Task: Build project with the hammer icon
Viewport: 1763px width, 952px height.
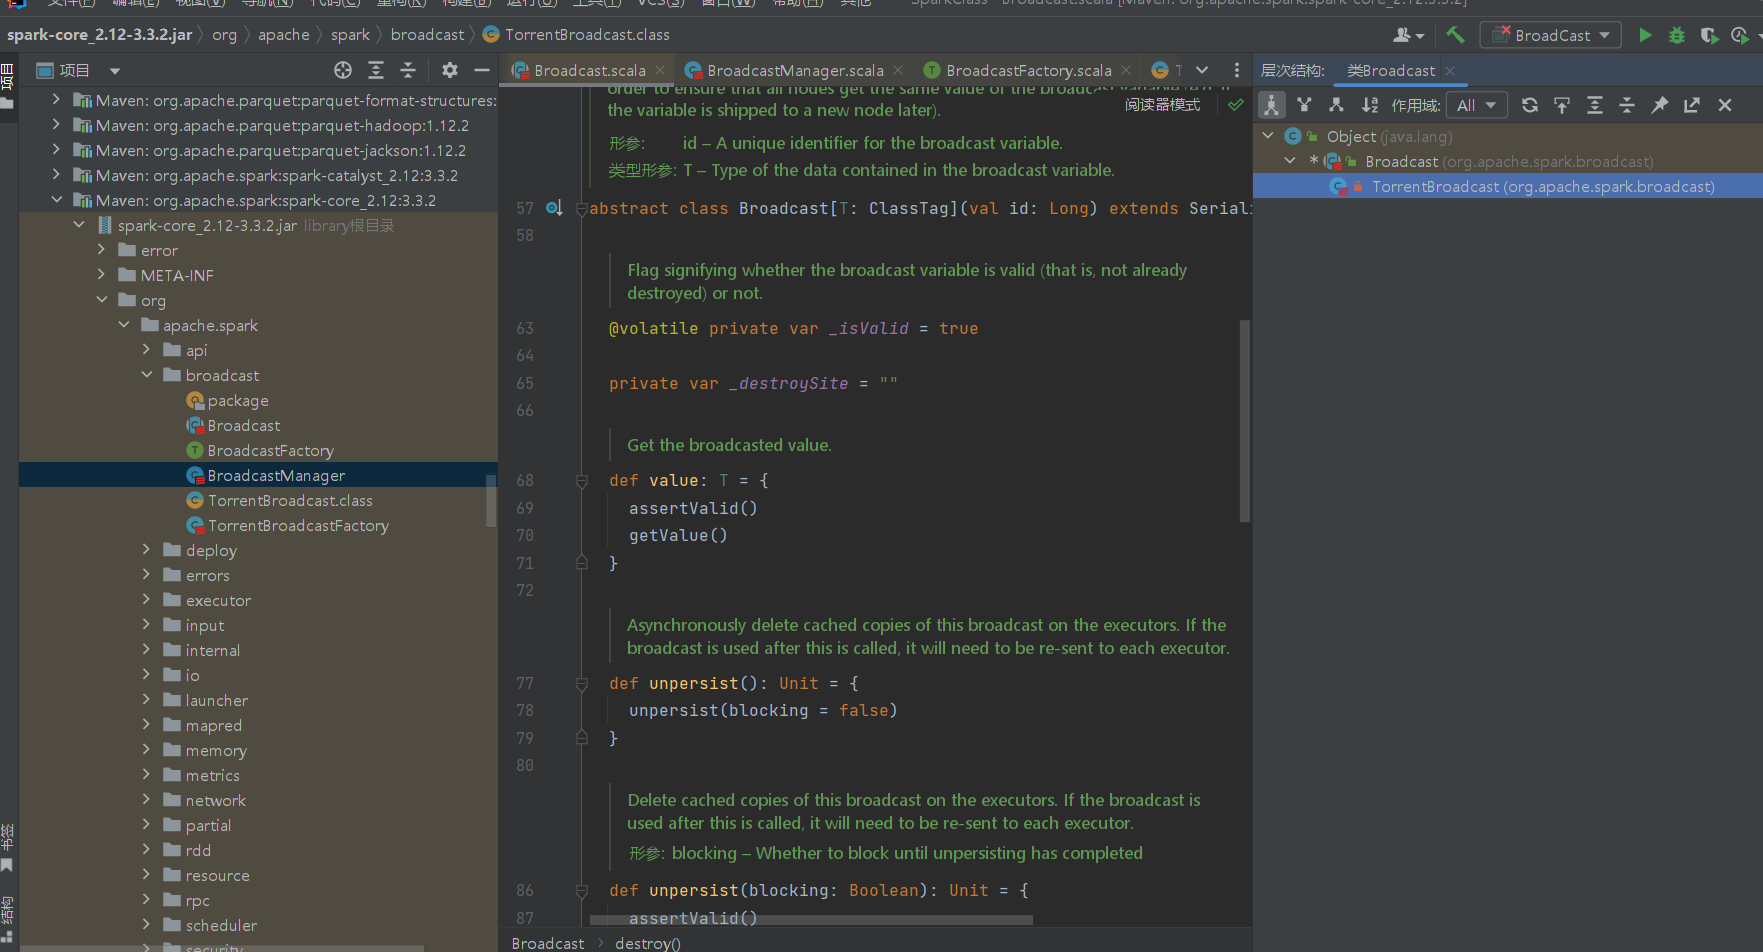Action: 1455,35
